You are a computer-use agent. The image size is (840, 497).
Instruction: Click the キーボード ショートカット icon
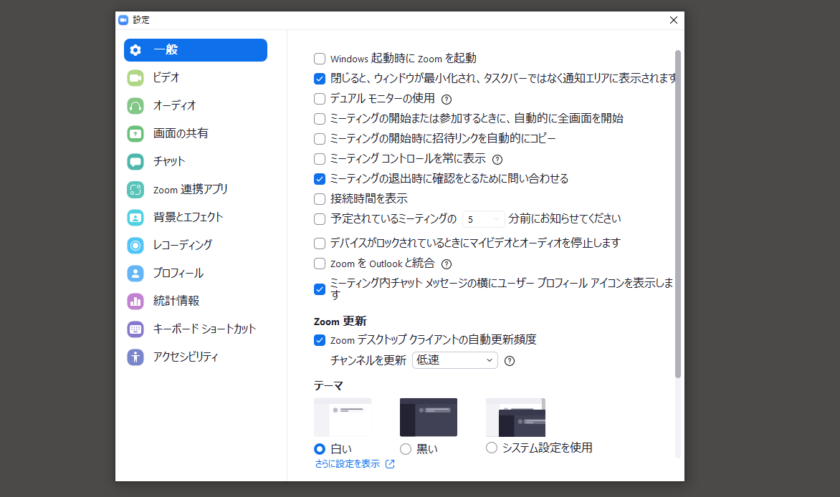pyautogui.click(x=136, y=329)
